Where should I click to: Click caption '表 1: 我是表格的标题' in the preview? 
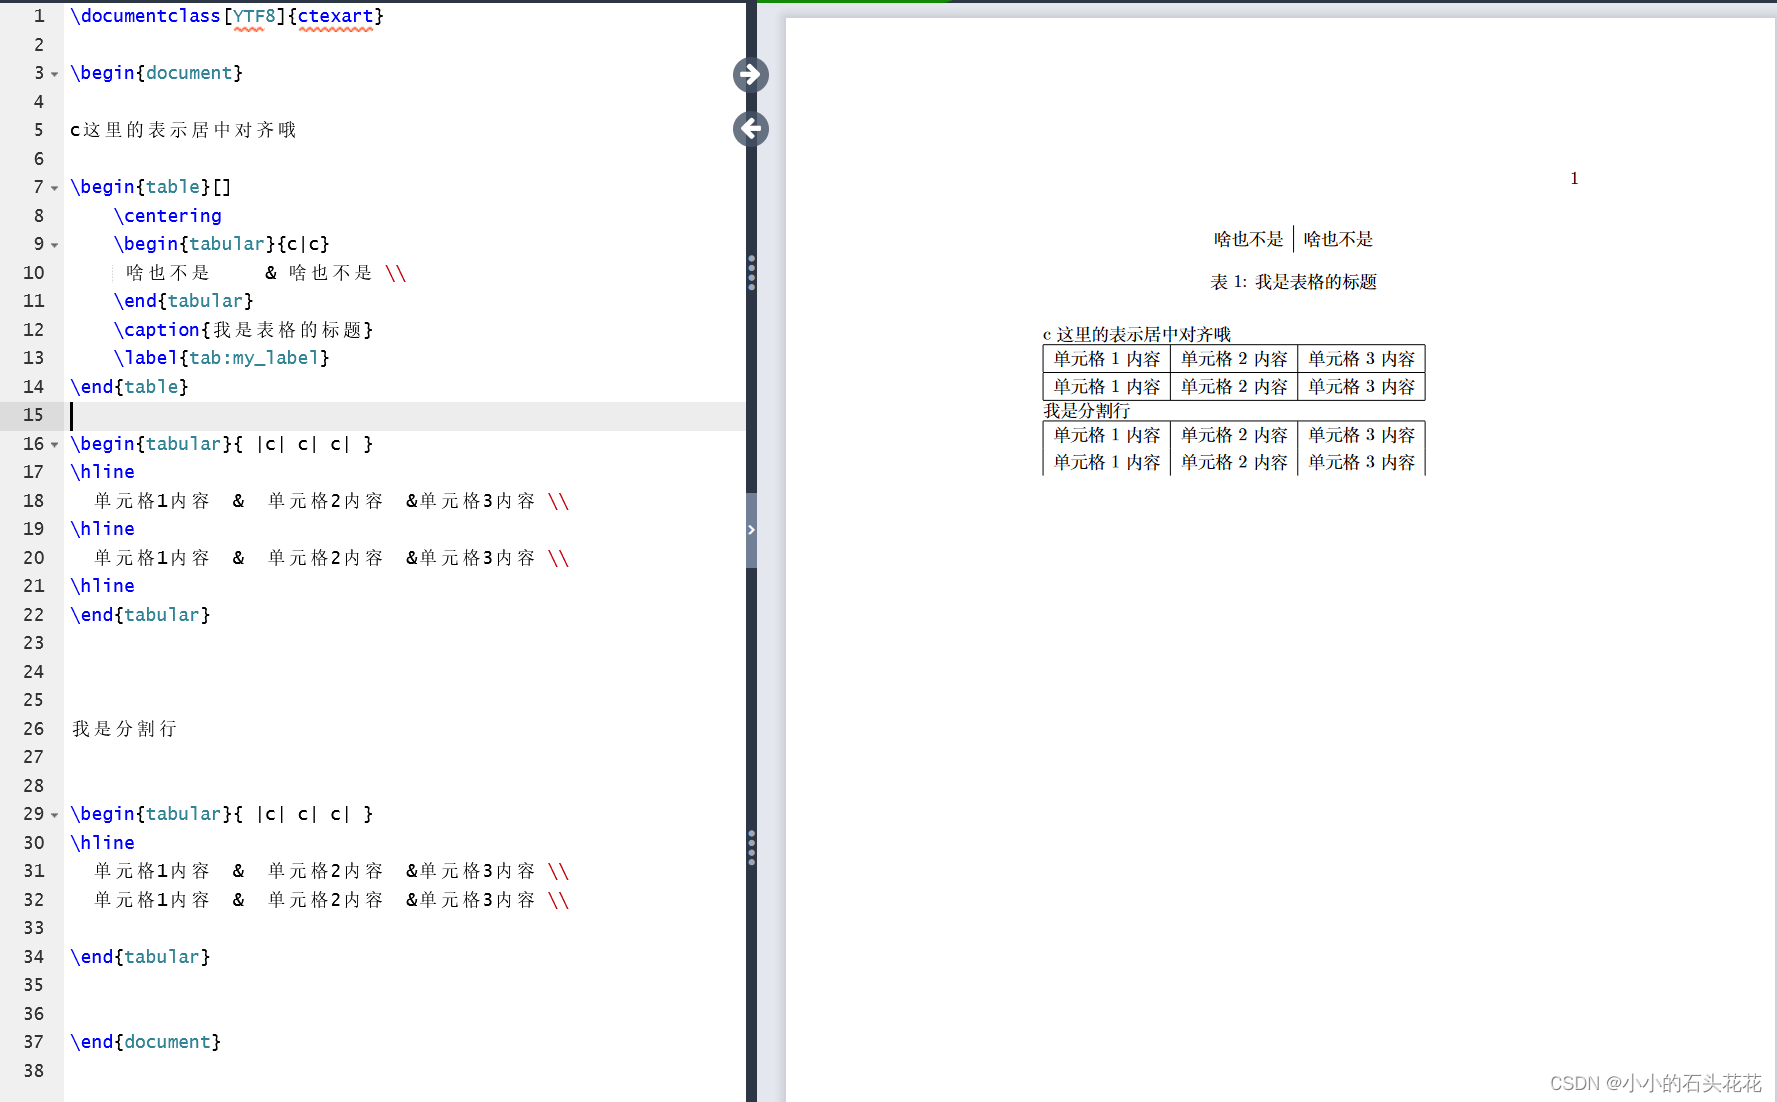(1294, 282)
